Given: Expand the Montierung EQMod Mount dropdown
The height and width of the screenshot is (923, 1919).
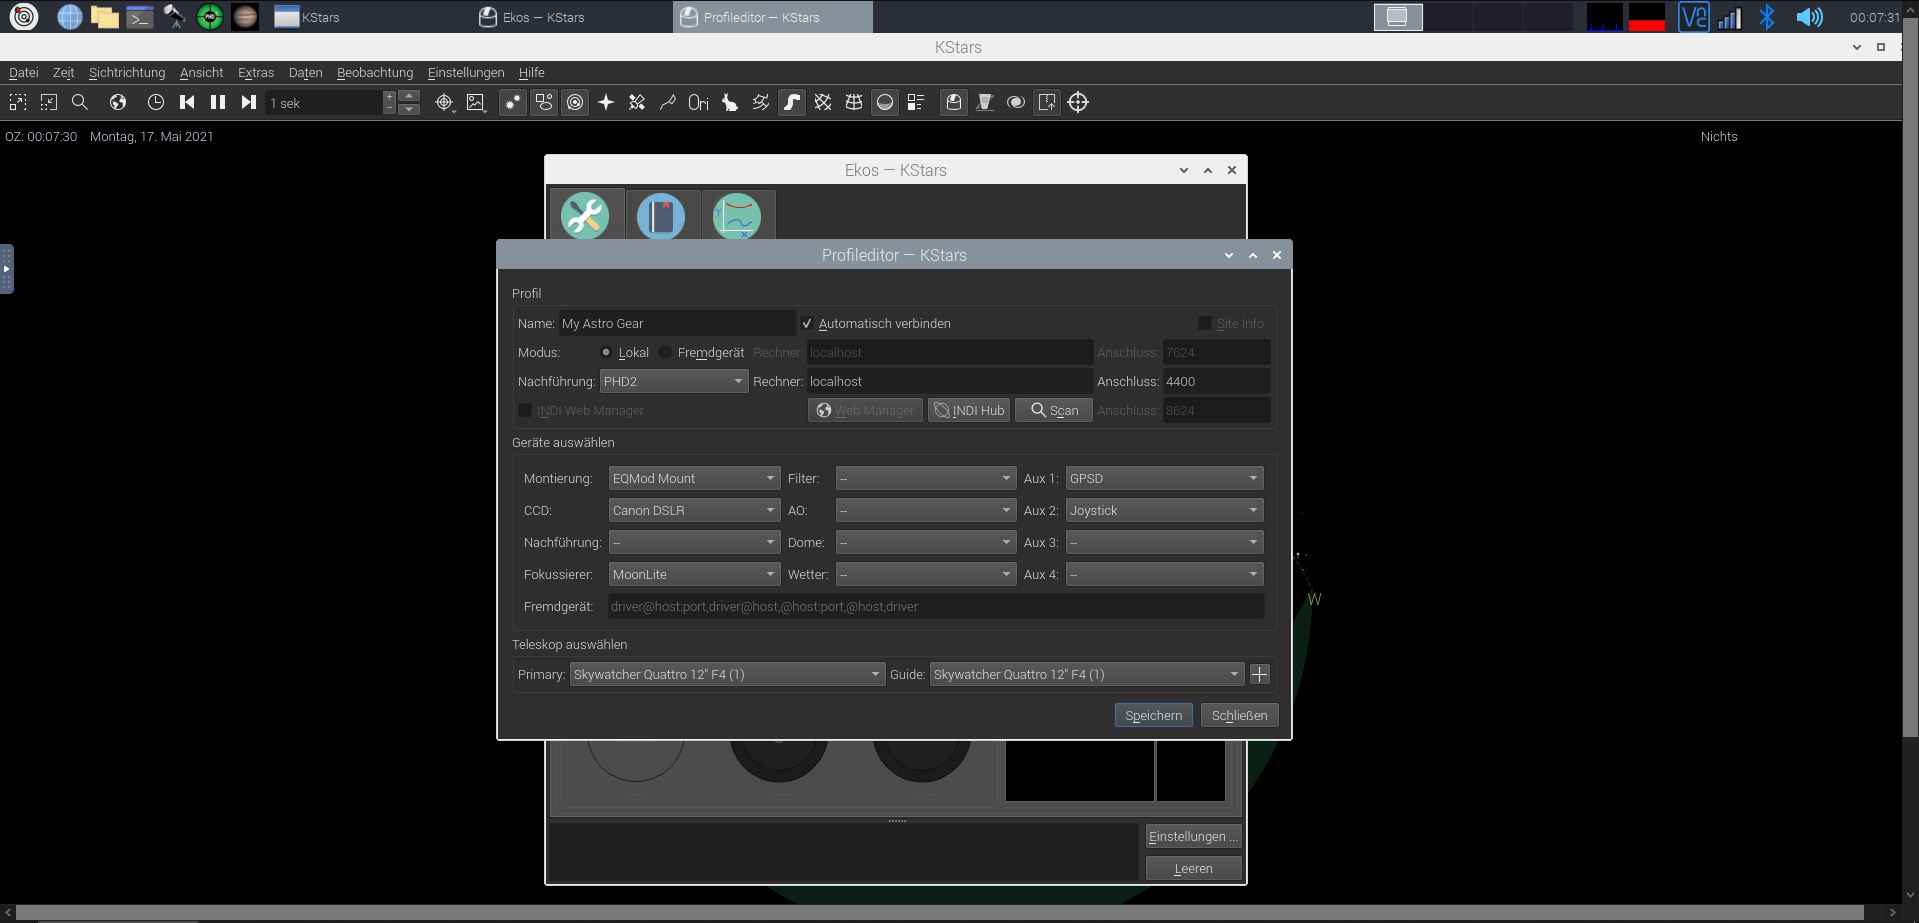Looking at the screenshot, I should 694,478.
